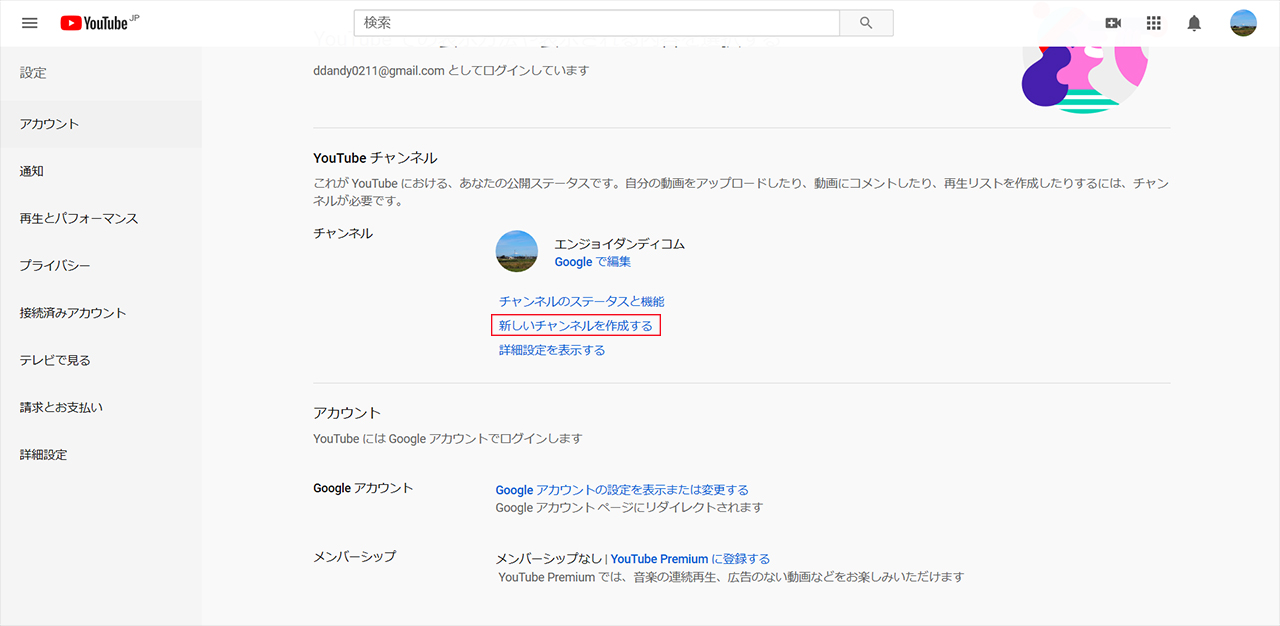The image size is (1280, 626).
Task: Click the 設定 sidebar title
Action: click(x=33, y=73)
